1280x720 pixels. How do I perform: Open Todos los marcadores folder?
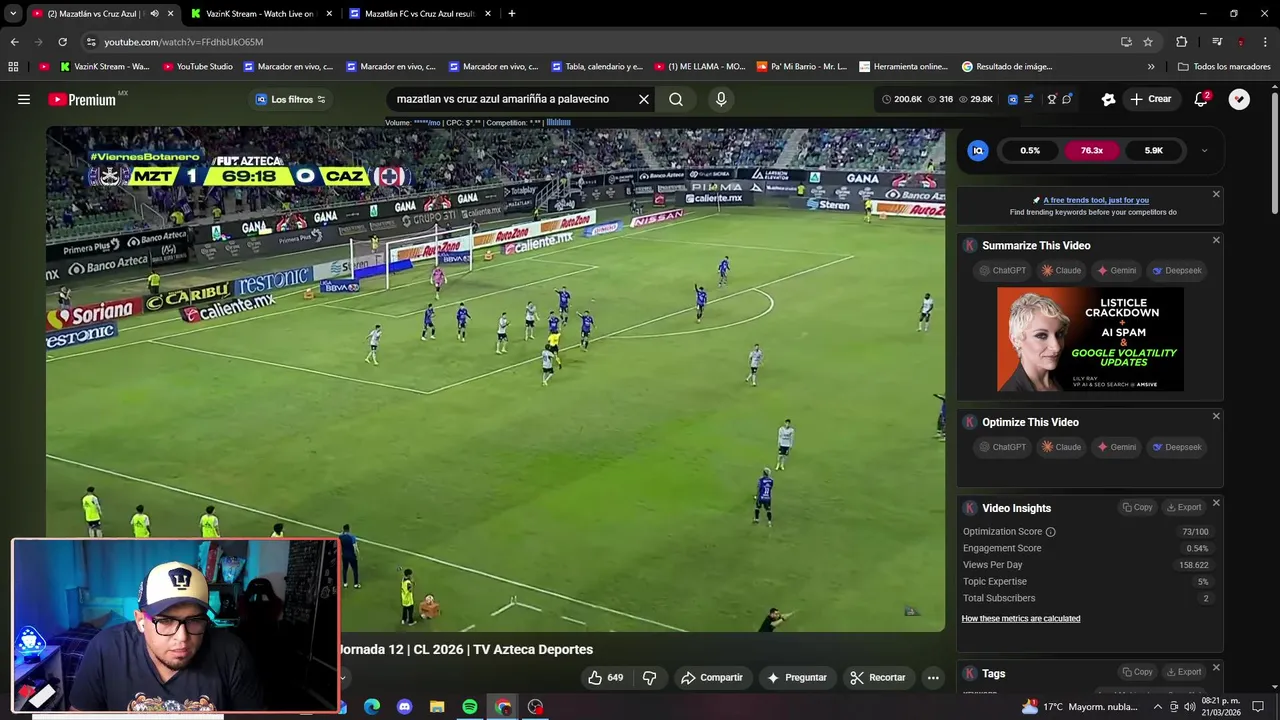click(x=1224, y=67)
